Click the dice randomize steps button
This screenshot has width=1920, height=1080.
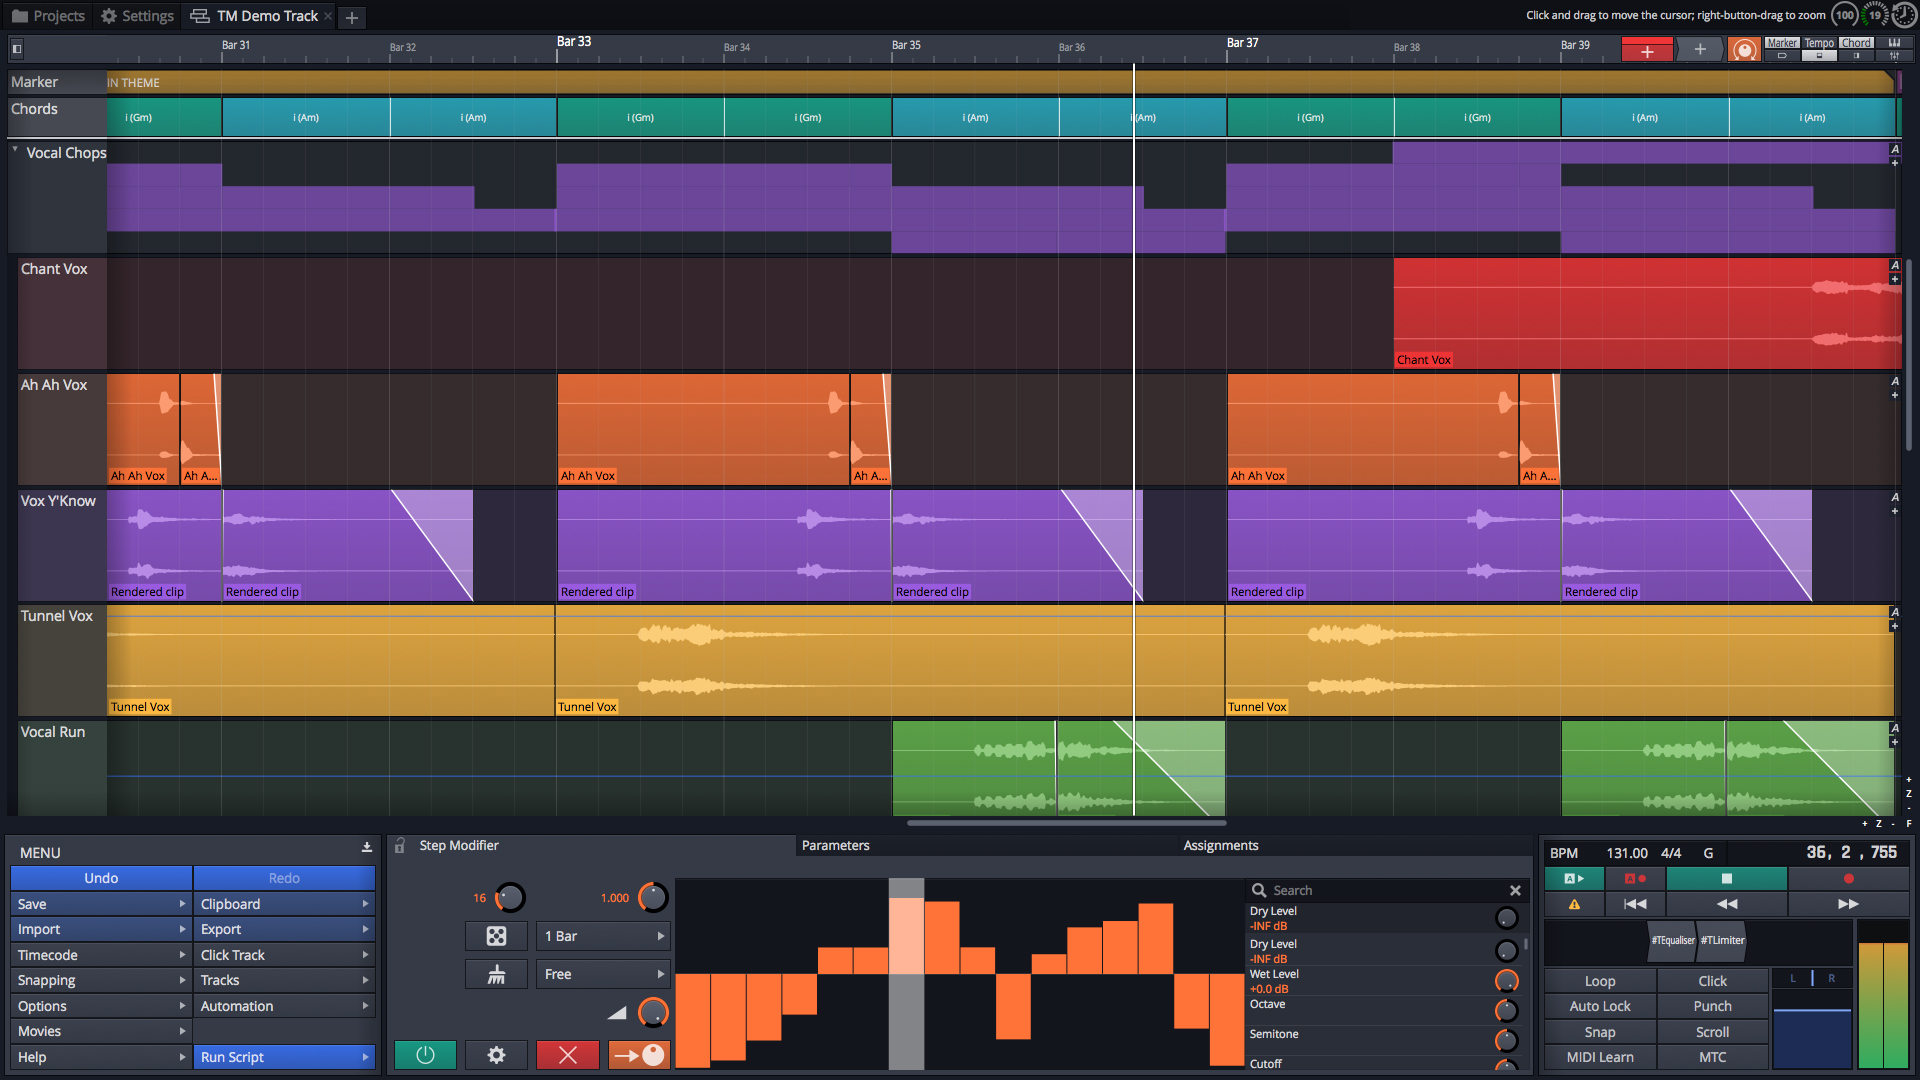tap(496, 936)
